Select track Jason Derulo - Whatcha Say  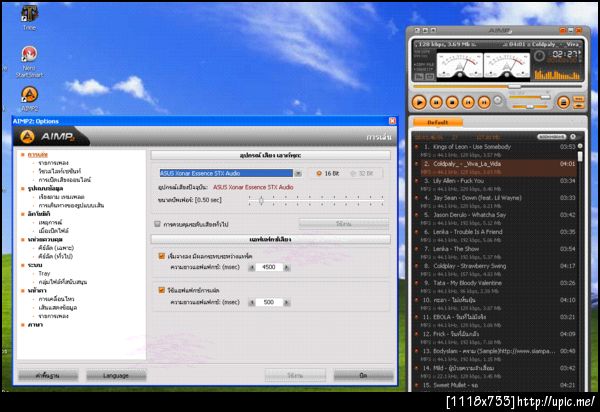coord(496,219)
